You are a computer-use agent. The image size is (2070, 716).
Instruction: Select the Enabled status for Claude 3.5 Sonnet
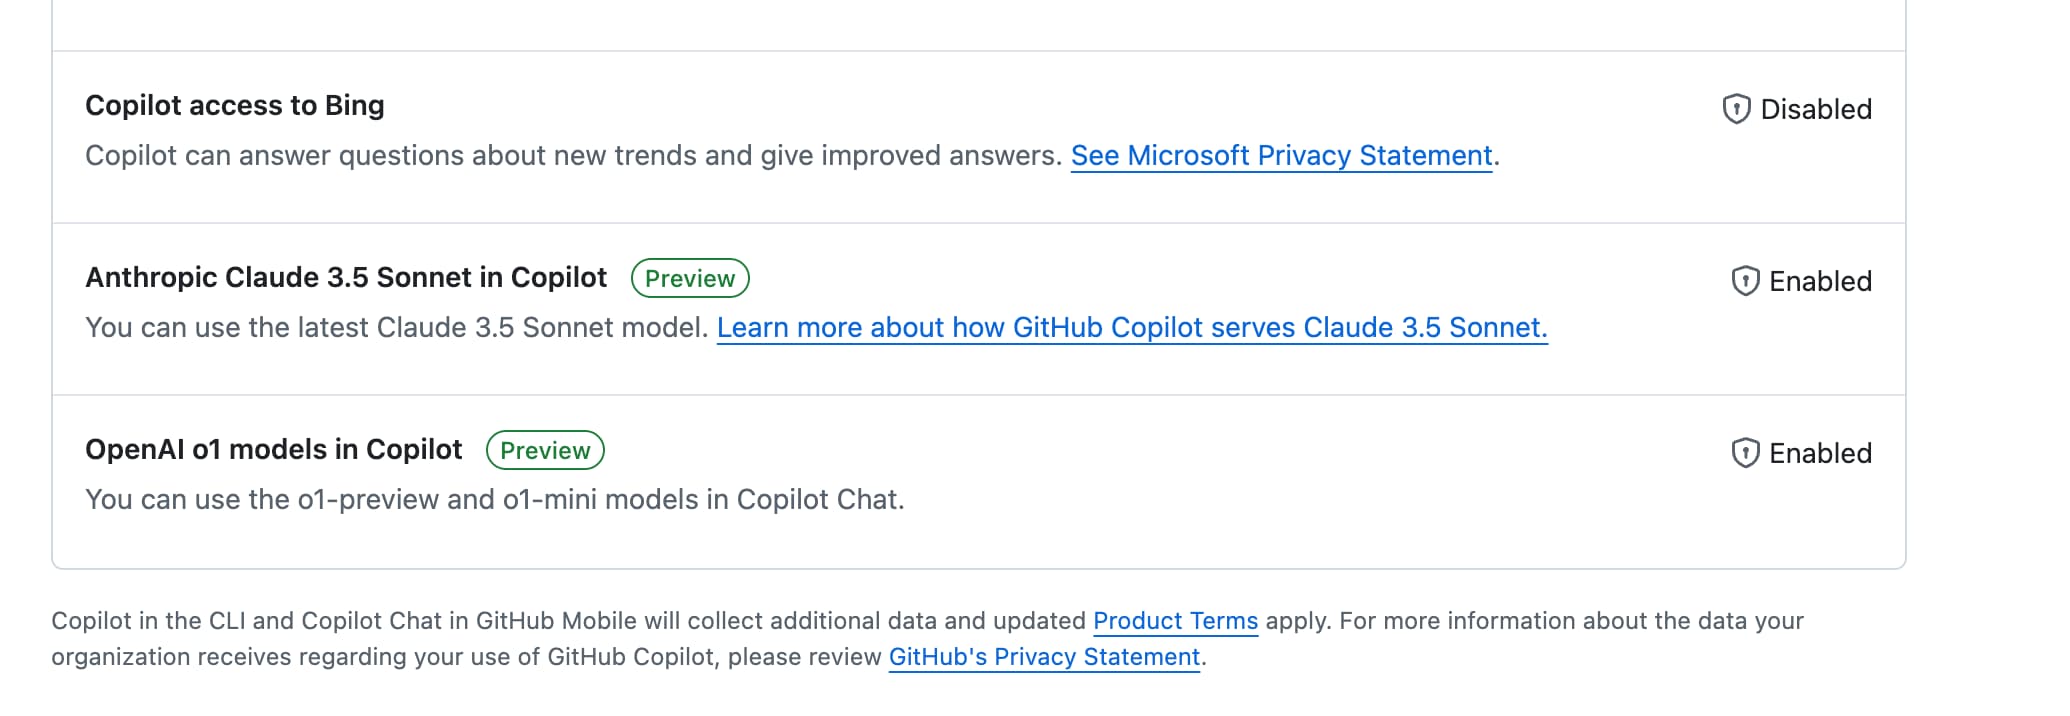click(x=1820, y=281)
